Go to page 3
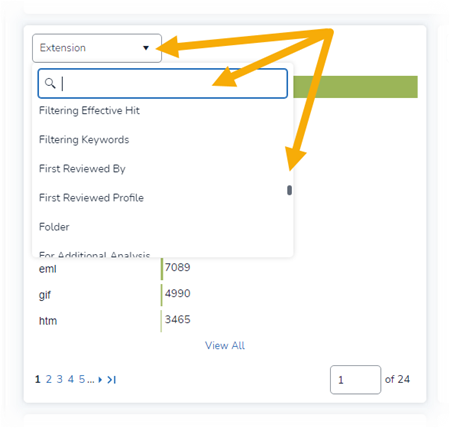 tap(59, 379)
